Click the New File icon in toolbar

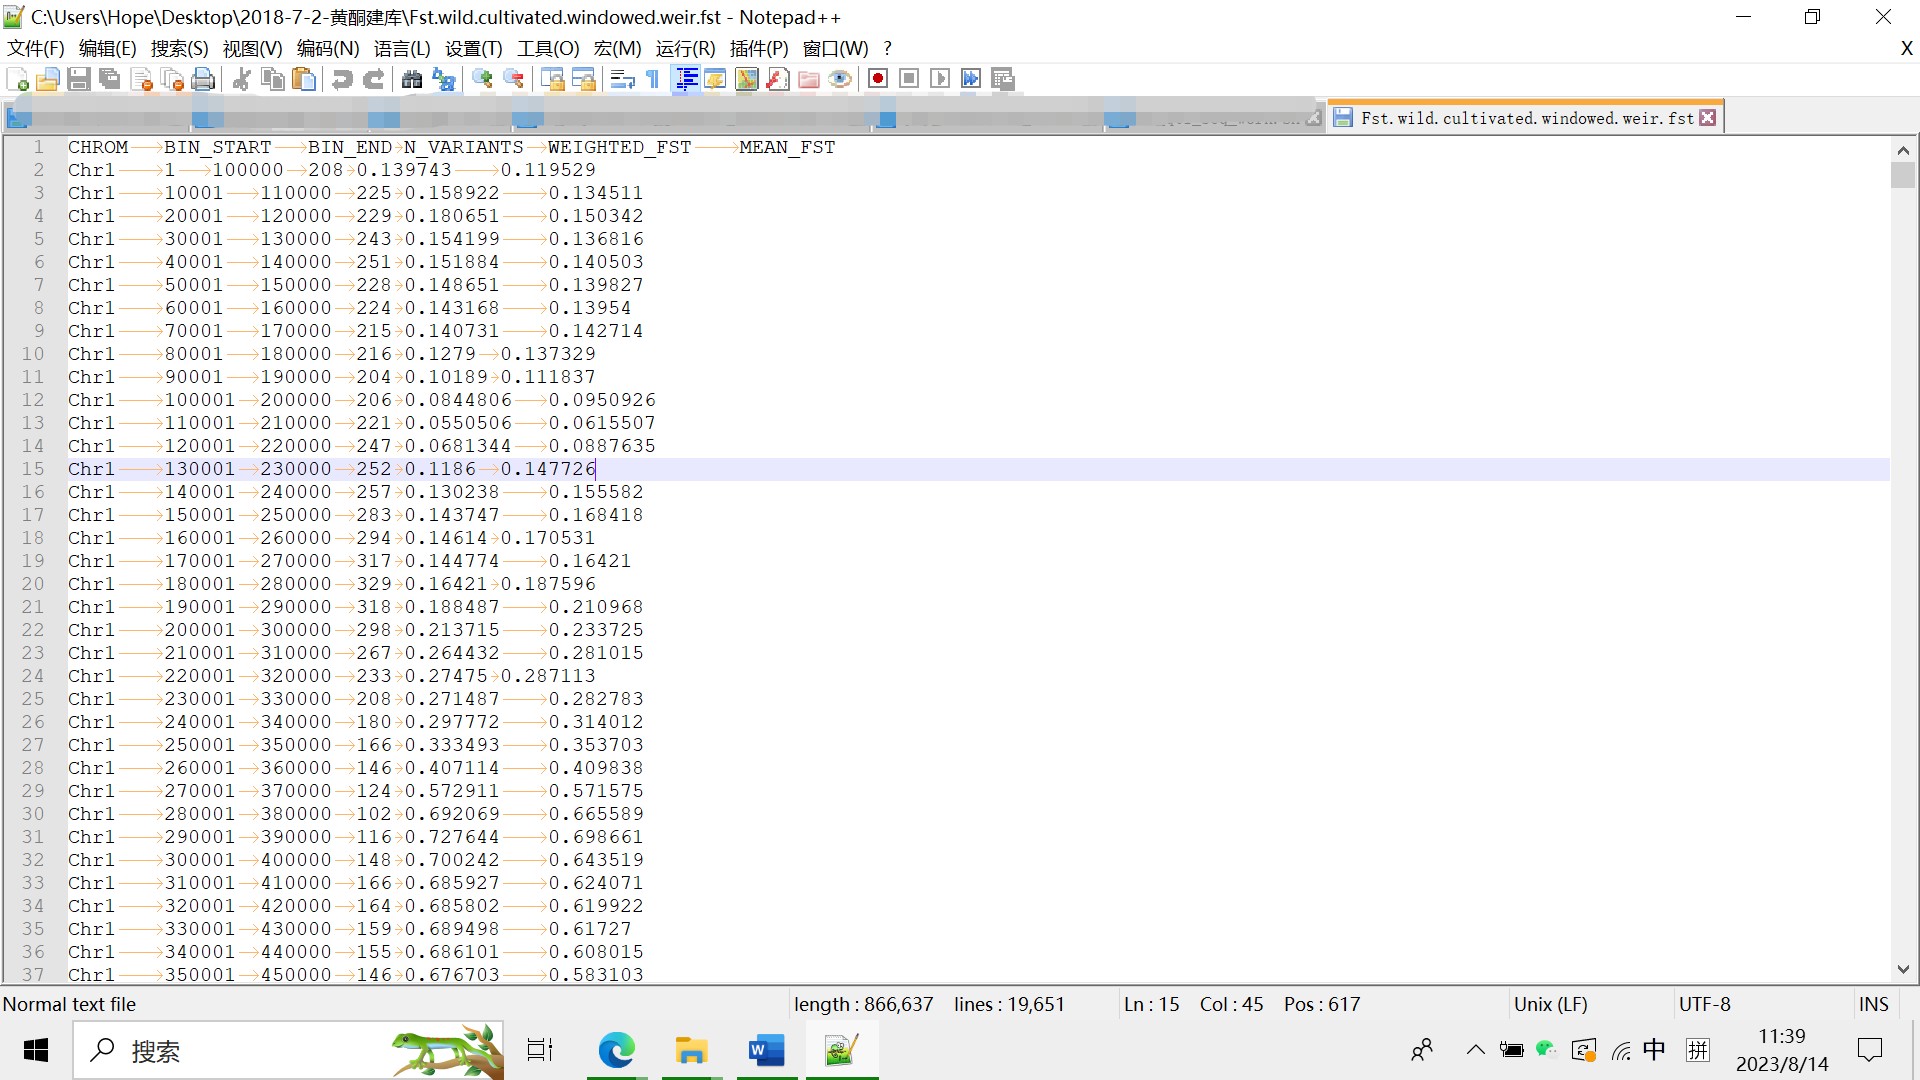coord(18,79)
